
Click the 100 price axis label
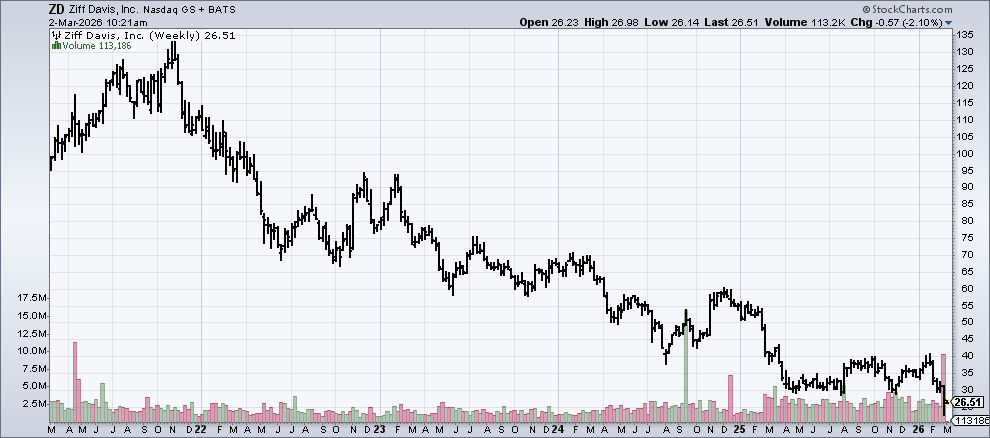(964, 153)
